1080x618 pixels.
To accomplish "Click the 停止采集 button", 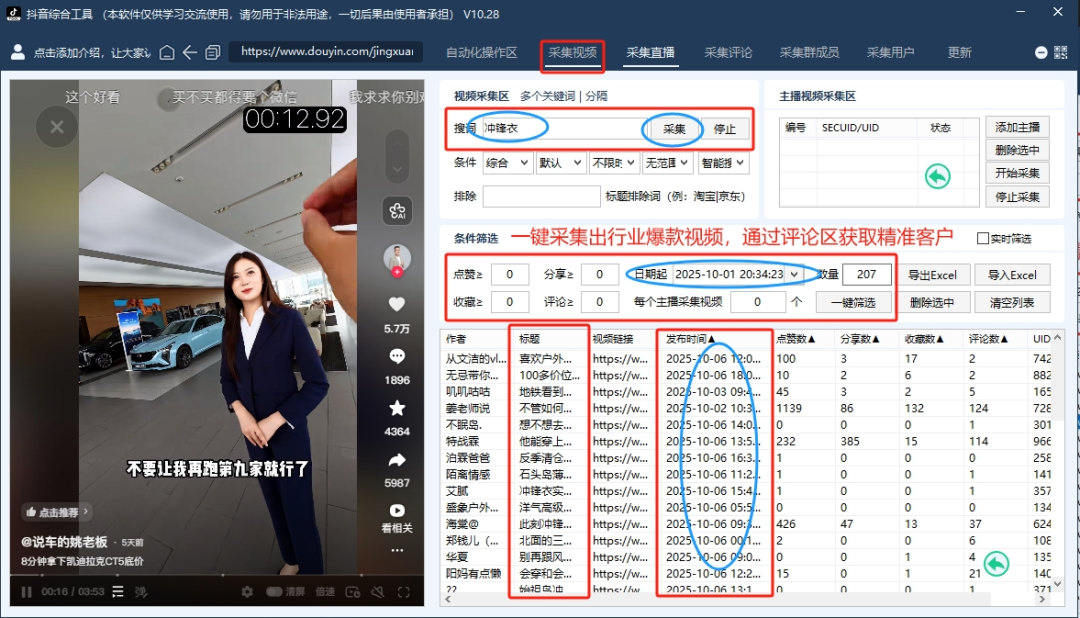I will tap(1017, 196).
